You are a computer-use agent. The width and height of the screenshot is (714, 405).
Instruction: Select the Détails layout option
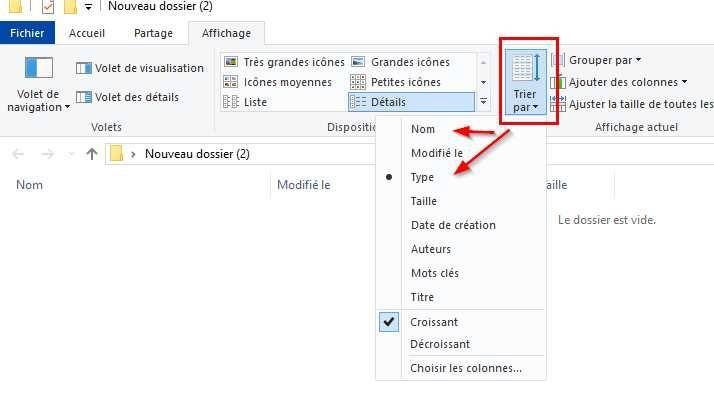pos(411,102)
